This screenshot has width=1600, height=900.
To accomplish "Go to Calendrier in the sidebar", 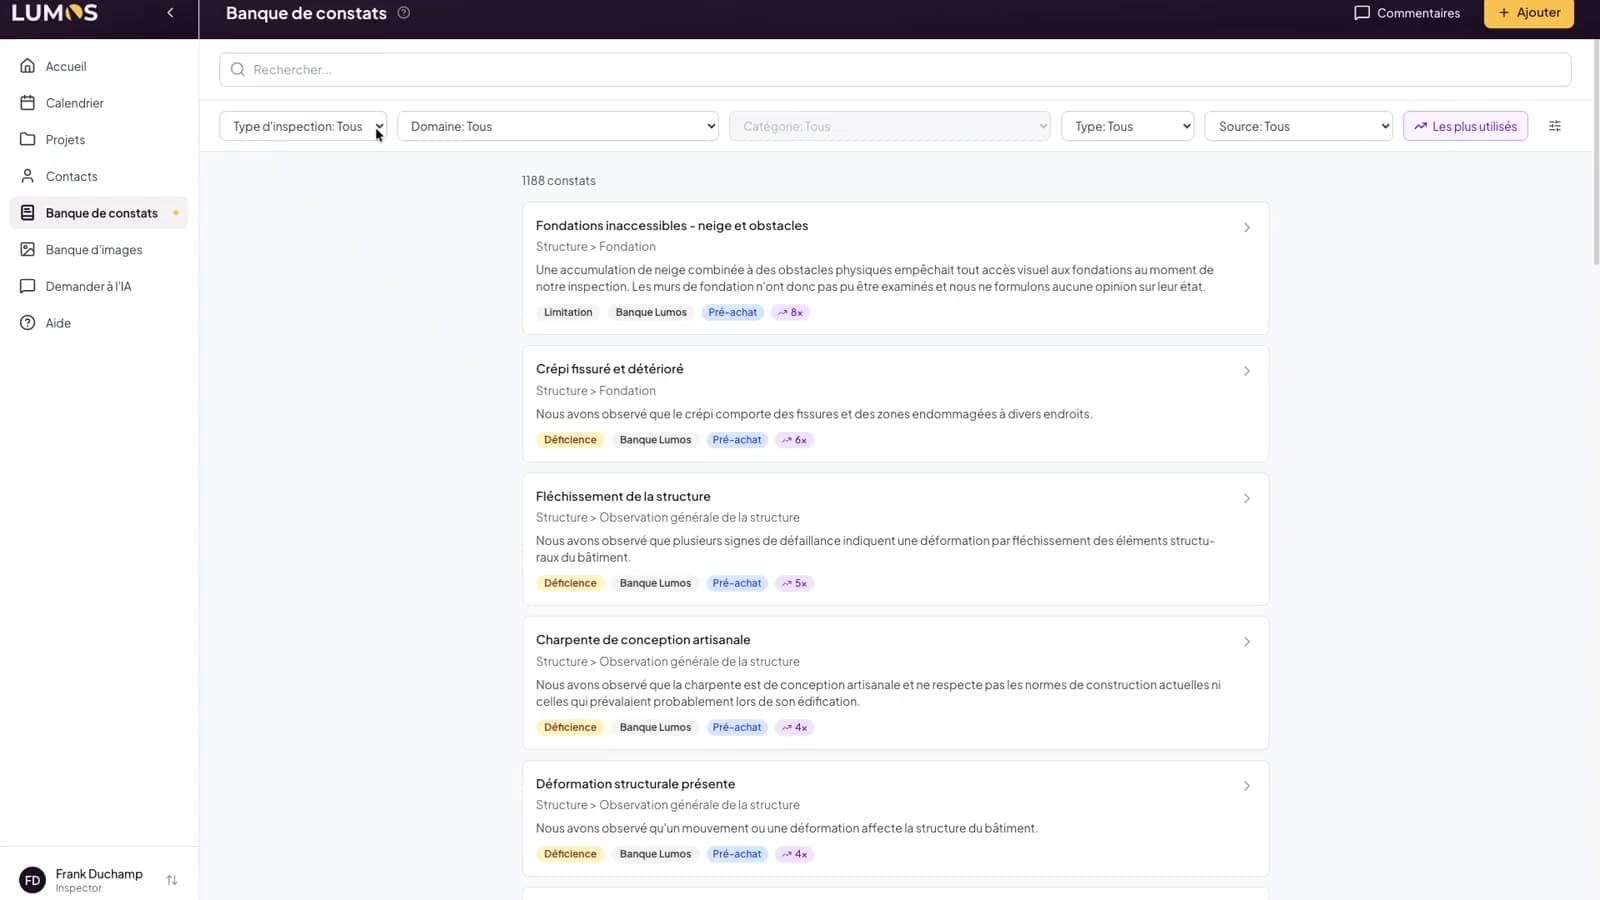I will (99, 103).
